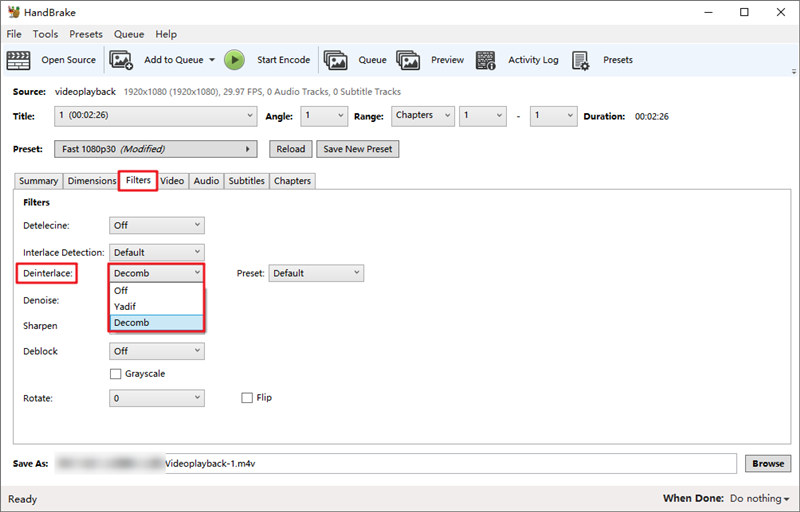Open the File menu
This screenshot has height=512, width=800.
[x=14, y=34]
